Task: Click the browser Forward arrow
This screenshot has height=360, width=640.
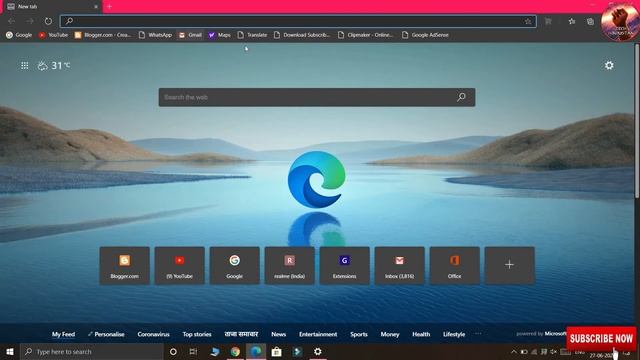Action: 30,21
